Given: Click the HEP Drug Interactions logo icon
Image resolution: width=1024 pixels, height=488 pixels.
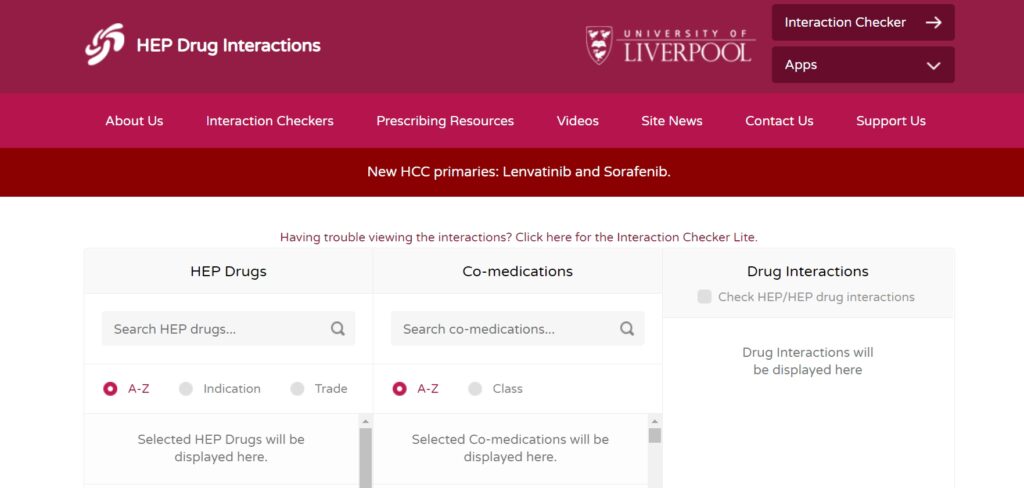Looking at the screenshot, I should click(104, 44).
